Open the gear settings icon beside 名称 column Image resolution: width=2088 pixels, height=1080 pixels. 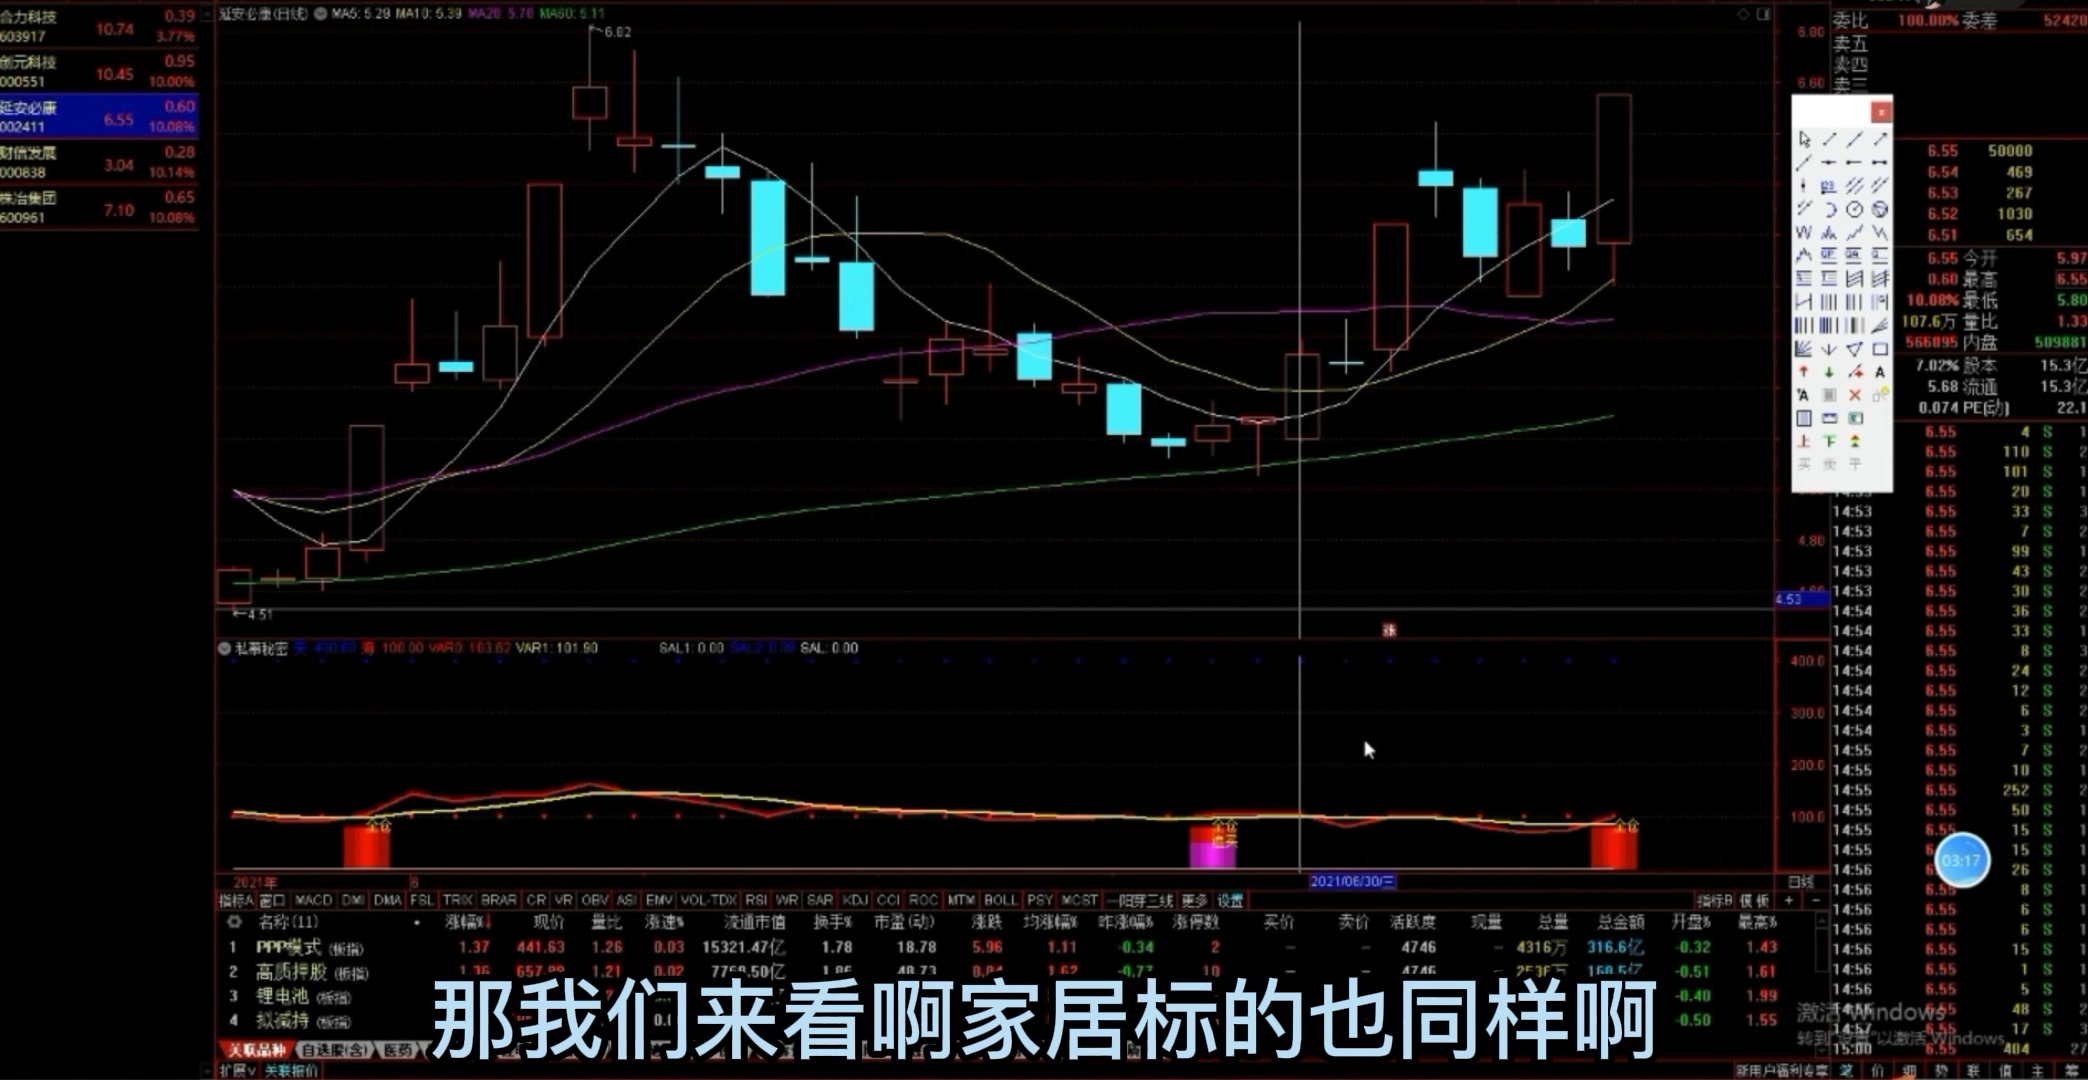coord(234,921)
